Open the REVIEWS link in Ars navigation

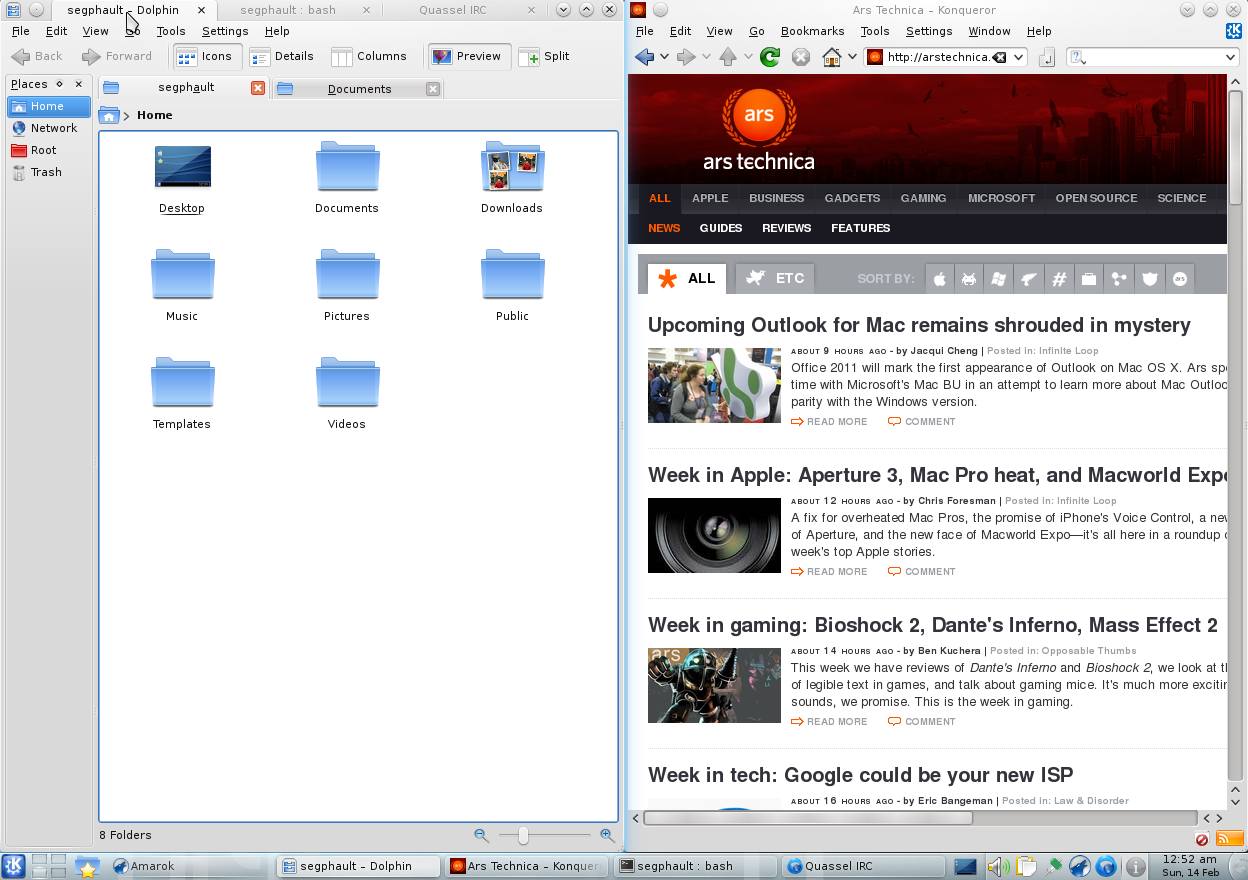click(x=786, y=228)
